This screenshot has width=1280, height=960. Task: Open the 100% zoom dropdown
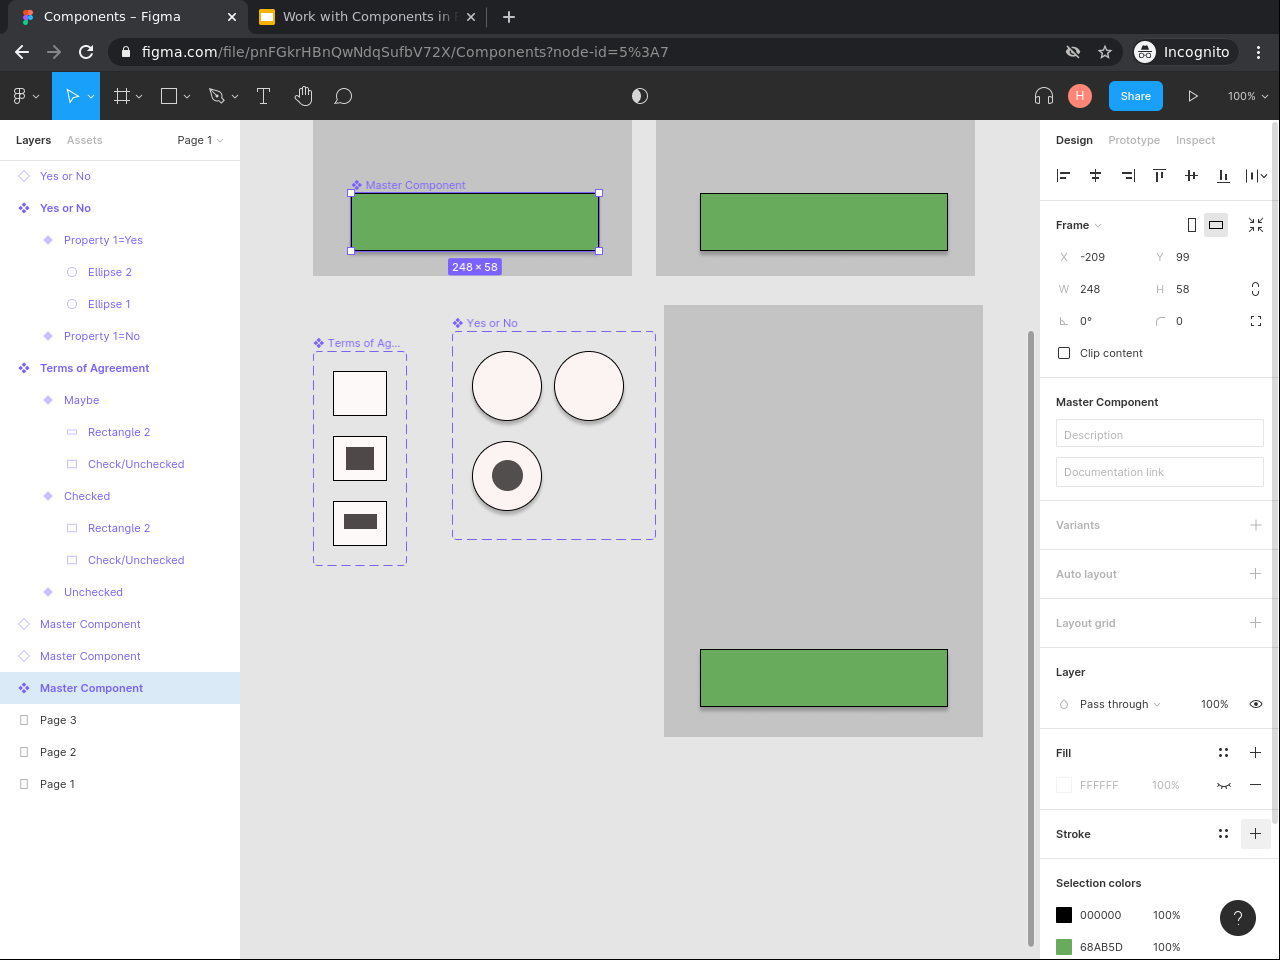click(1247, 96)
